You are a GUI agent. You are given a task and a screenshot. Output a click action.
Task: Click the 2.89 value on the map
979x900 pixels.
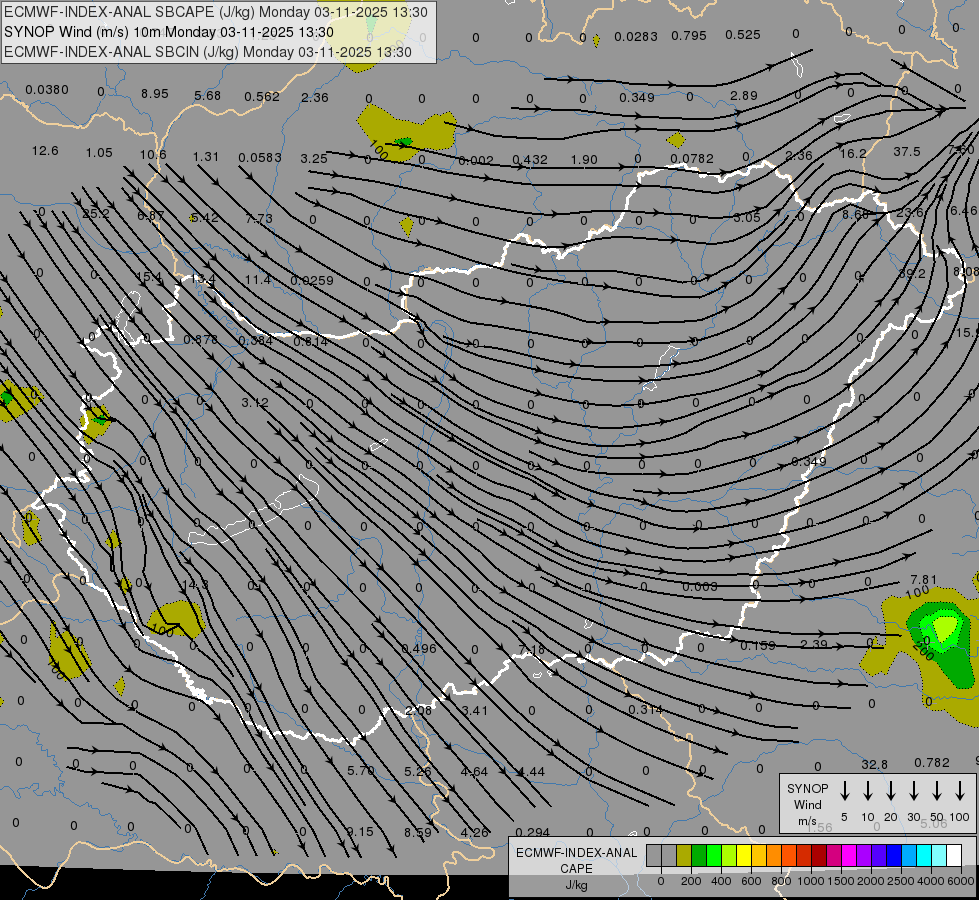tap(744, 96)
